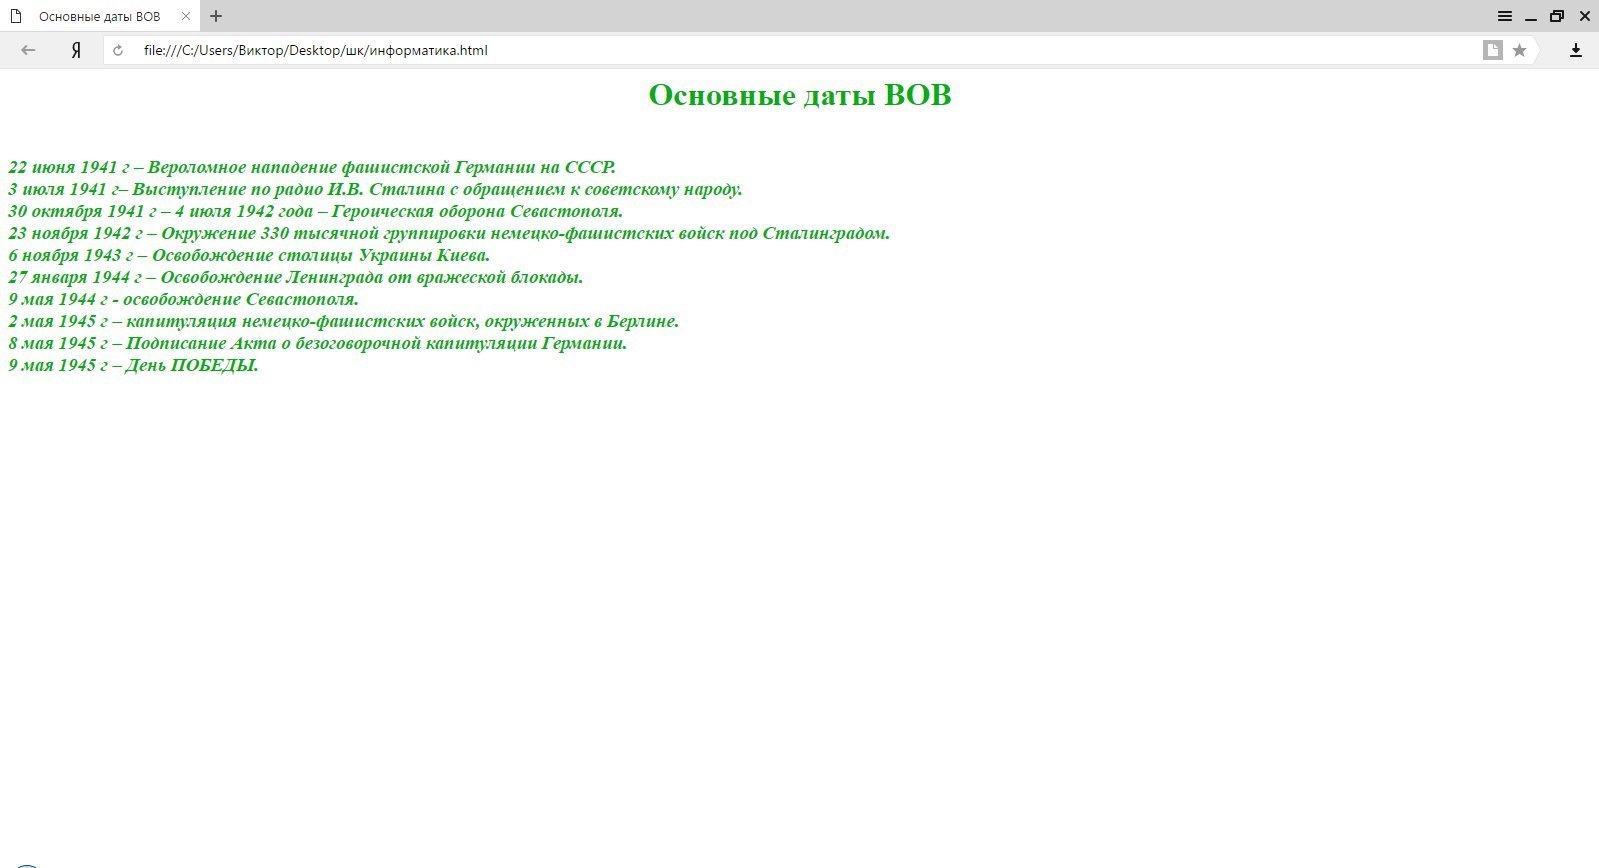Minimize the browser window
This screenshot has width=1599, height=868.
click(x=1530, y=16)
